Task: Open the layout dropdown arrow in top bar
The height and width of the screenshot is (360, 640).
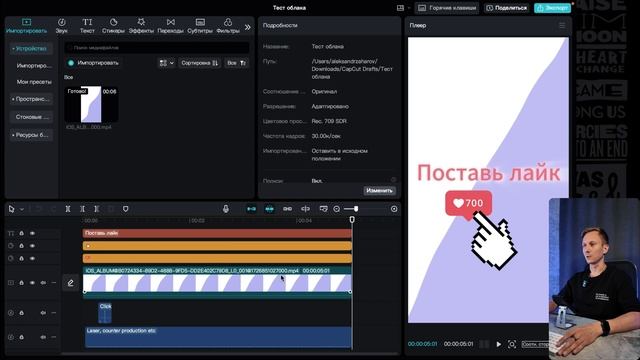Action: pos(409,8)
